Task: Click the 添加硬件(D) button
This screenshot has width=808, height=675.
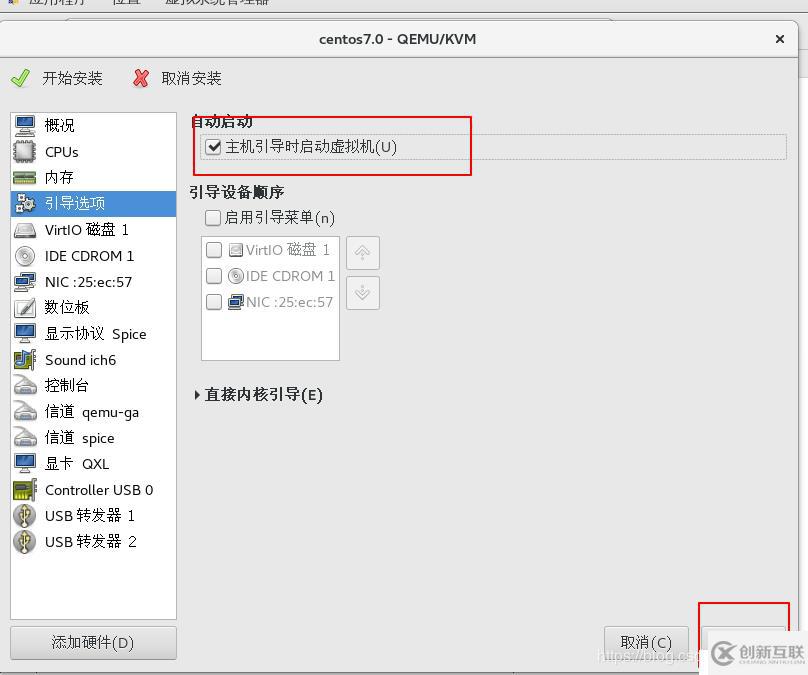Action: pos(93,643)
